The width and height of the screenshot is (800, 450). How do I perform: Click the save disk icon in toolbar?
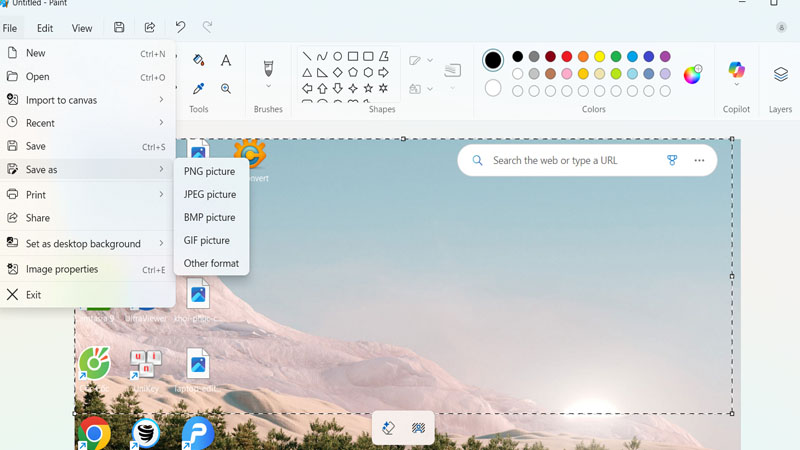(x=119, y=28)
